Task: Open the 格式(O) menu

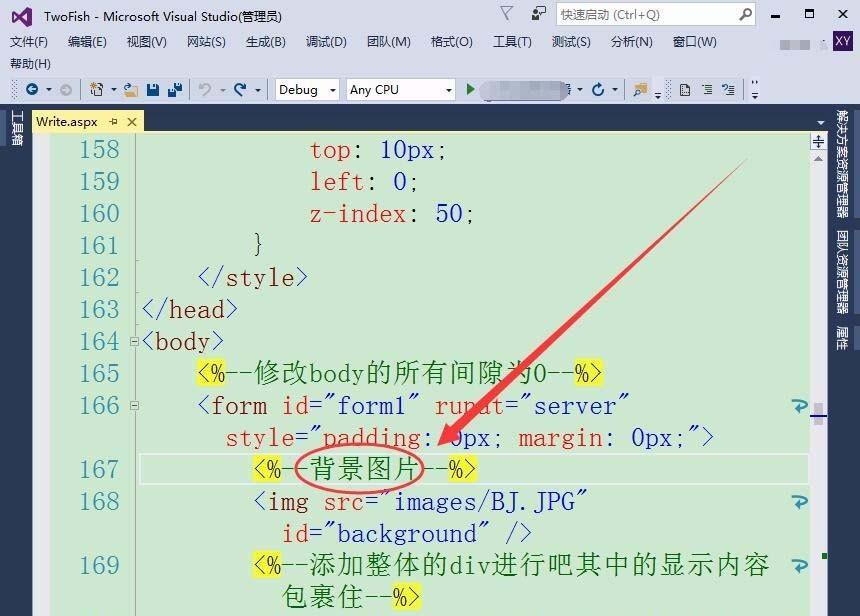Action: coord(453,42)
